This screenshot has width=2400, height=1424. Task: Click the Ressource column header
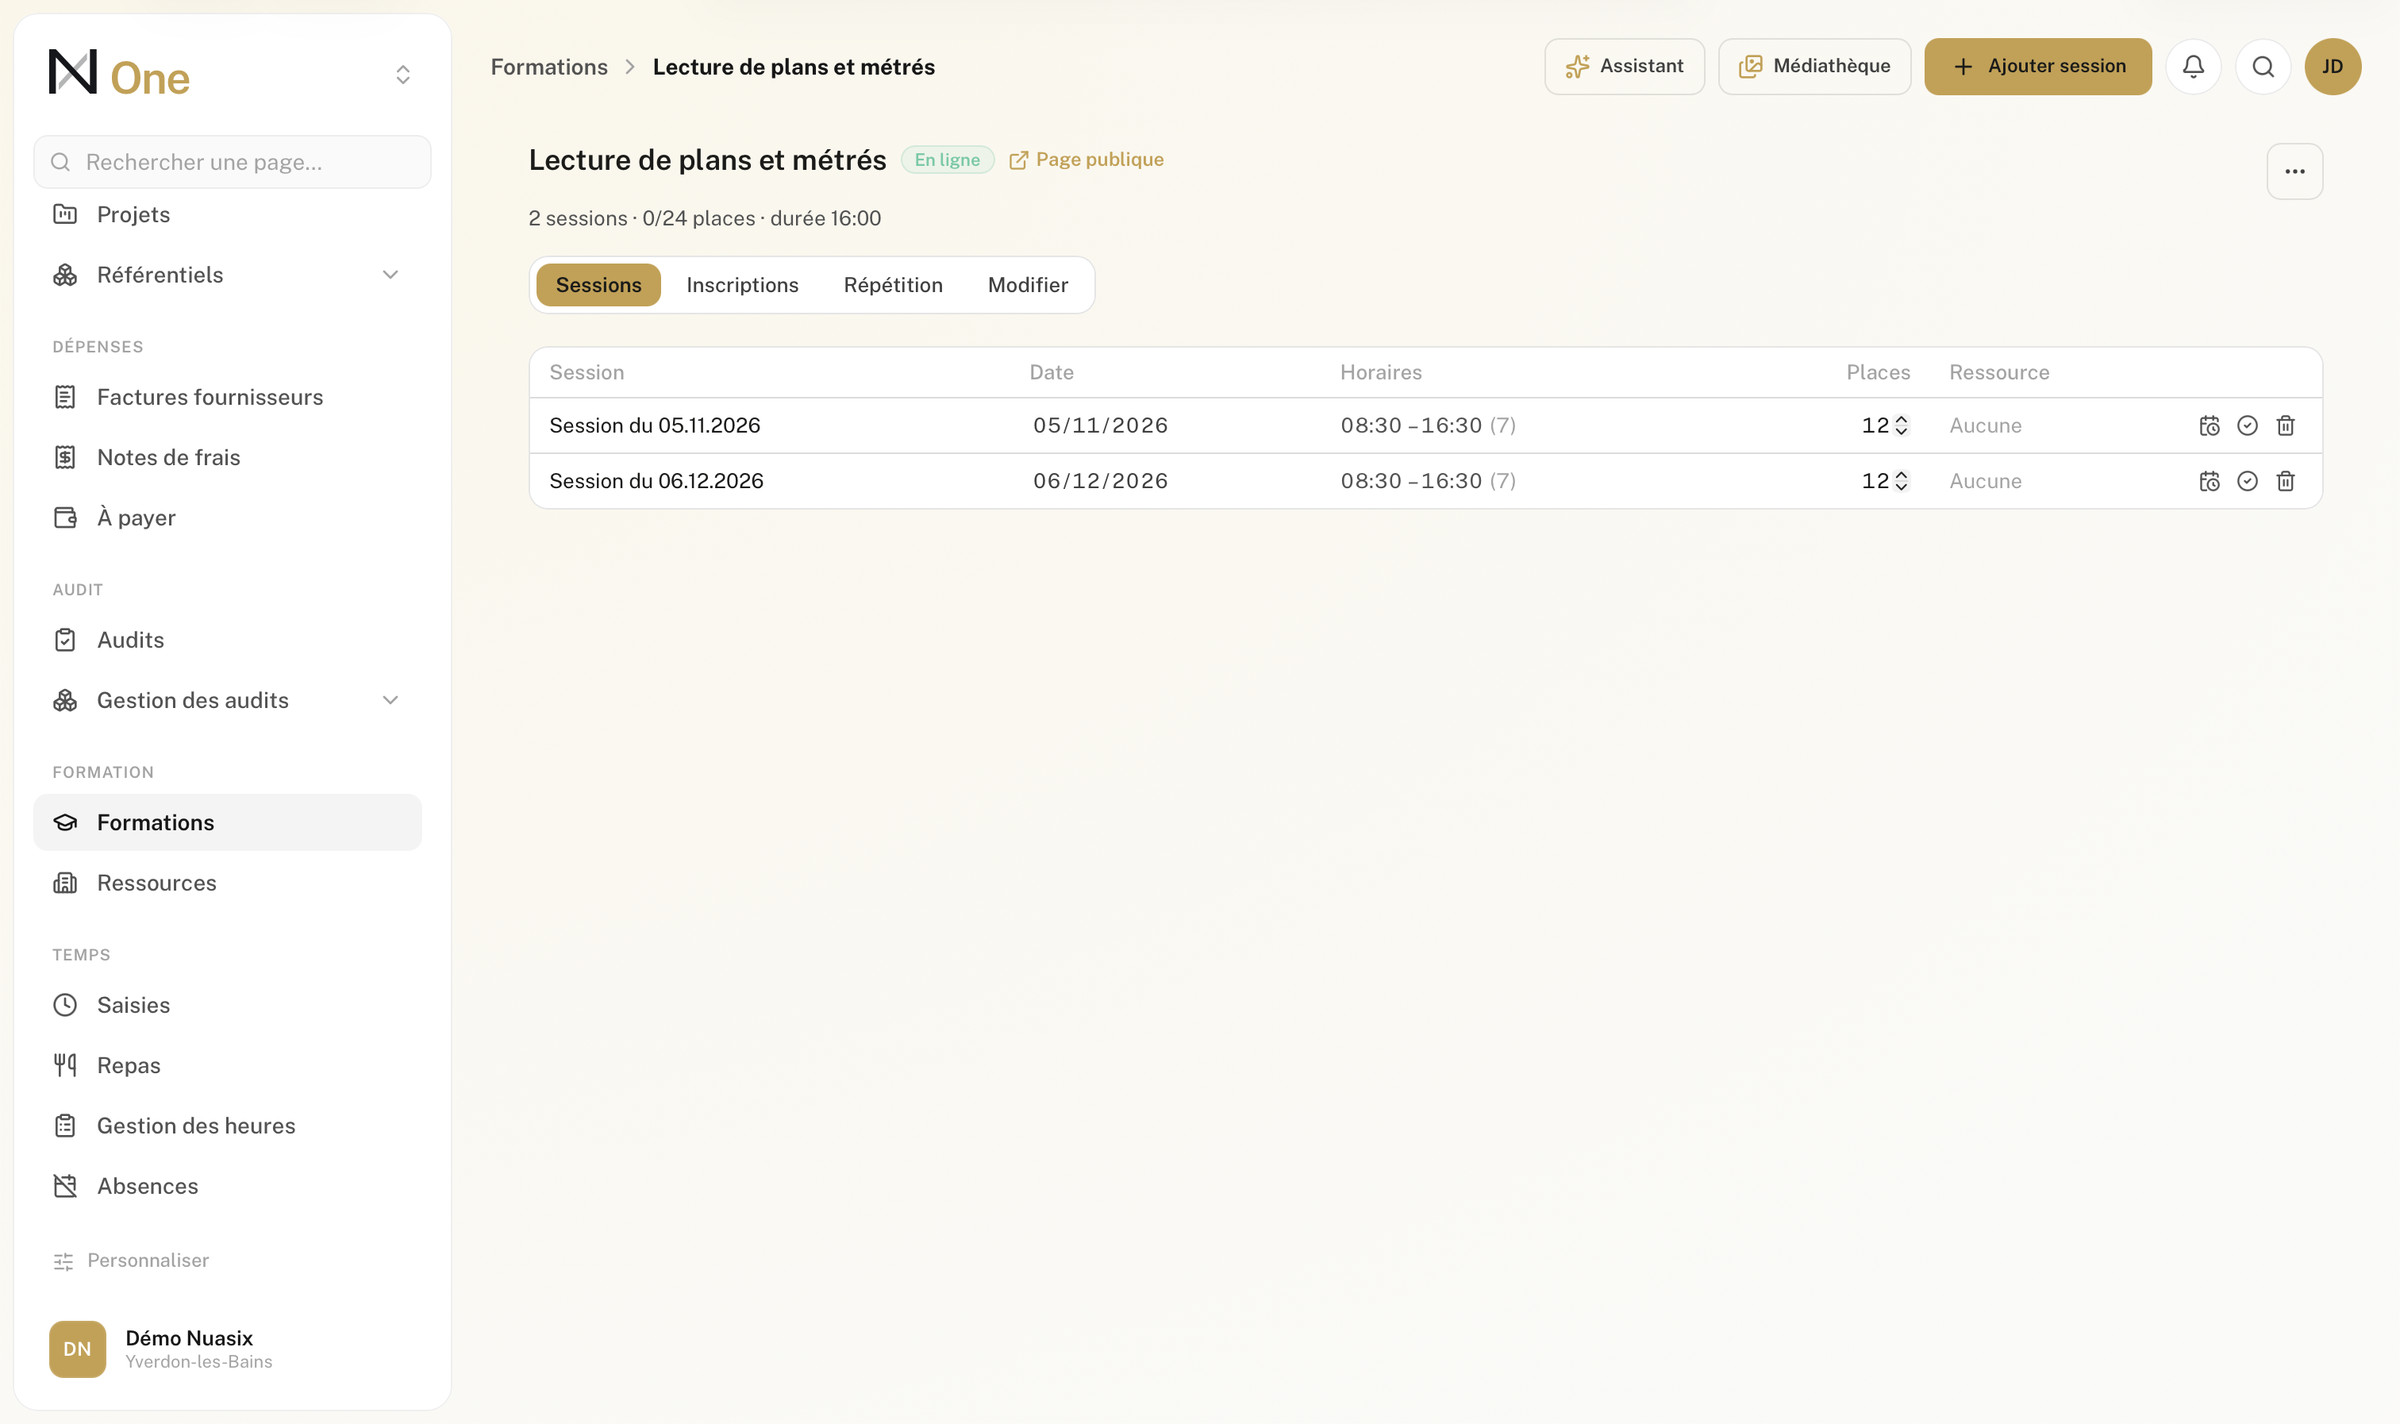(x=1999, y=372)
